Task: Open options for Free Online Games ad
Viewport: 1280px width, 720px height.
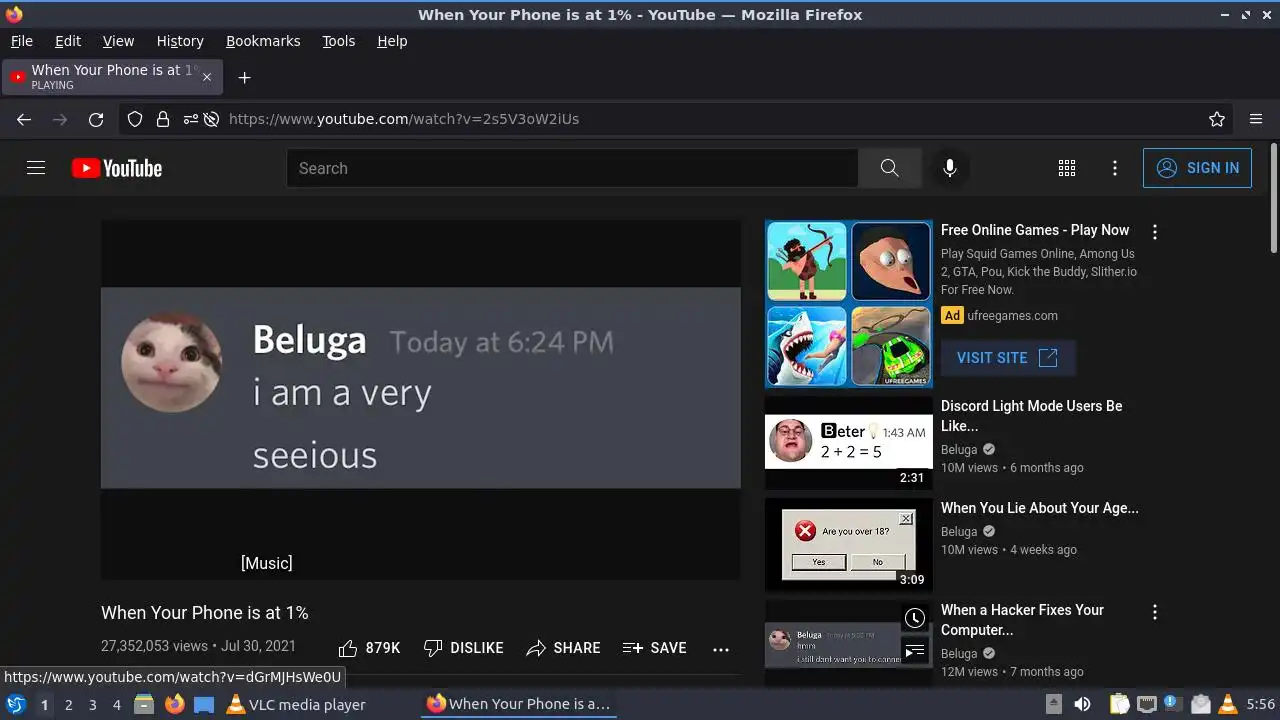Action: (x=1155, y=232)
